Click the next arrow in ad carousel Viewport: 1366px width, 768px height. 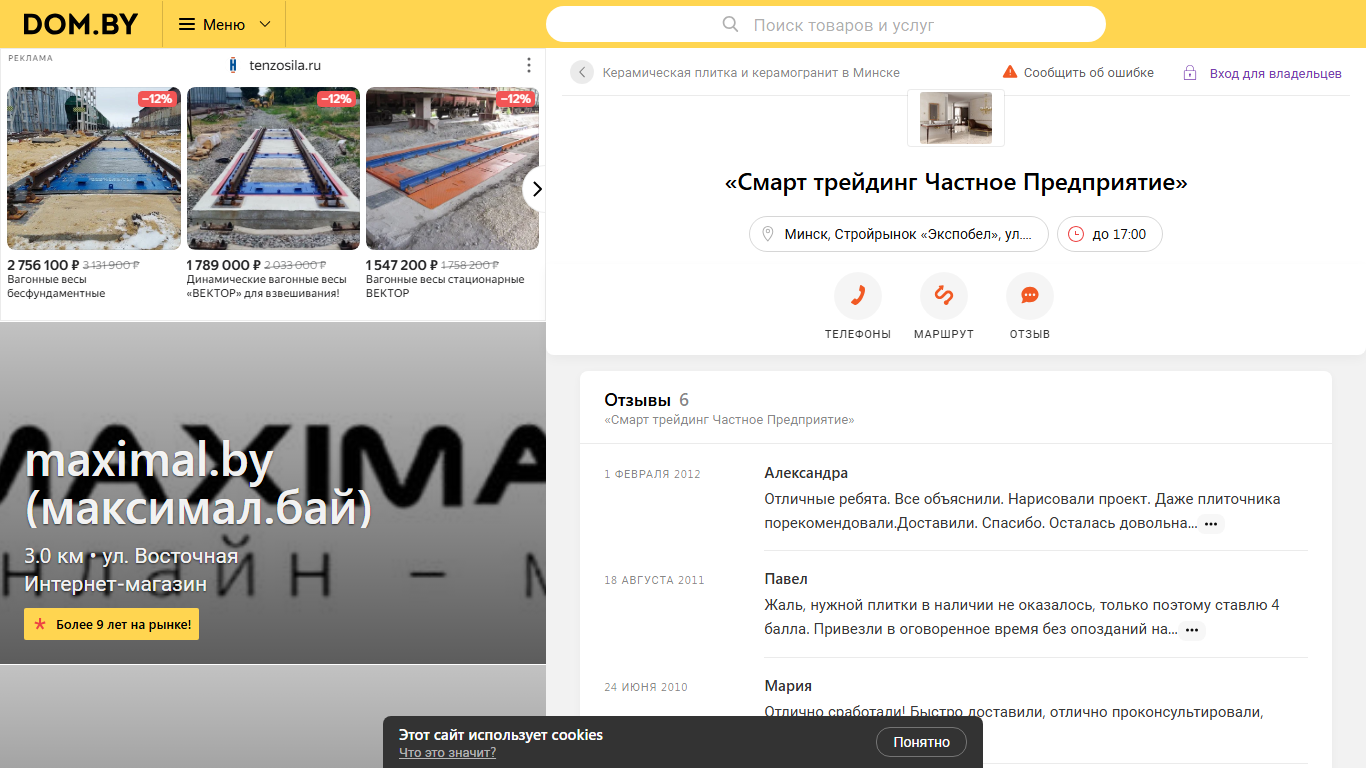(x=536, y=188)
